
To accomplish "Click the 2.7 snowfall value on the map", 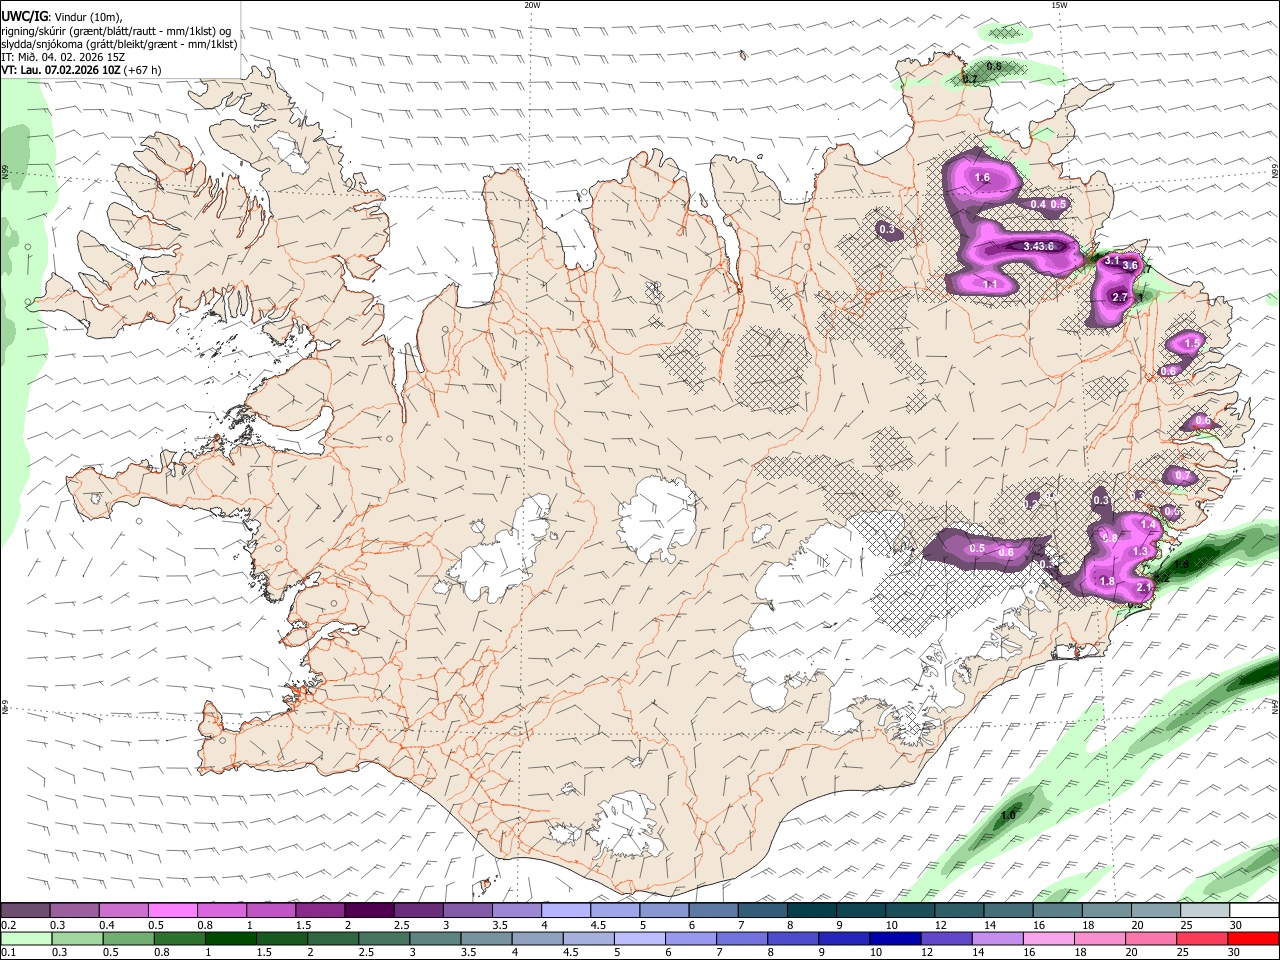I will click(1119, 297).
